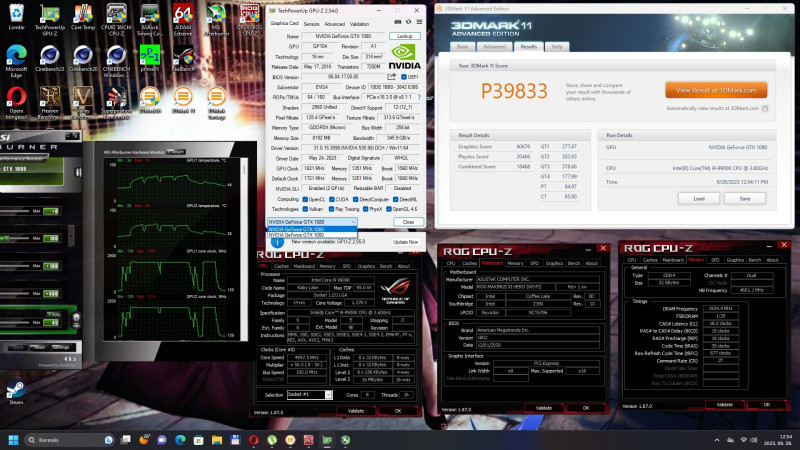Open Bench tab in Memory CPU-Z window
This screenshot has height=450, width=800.
[755, 260]
